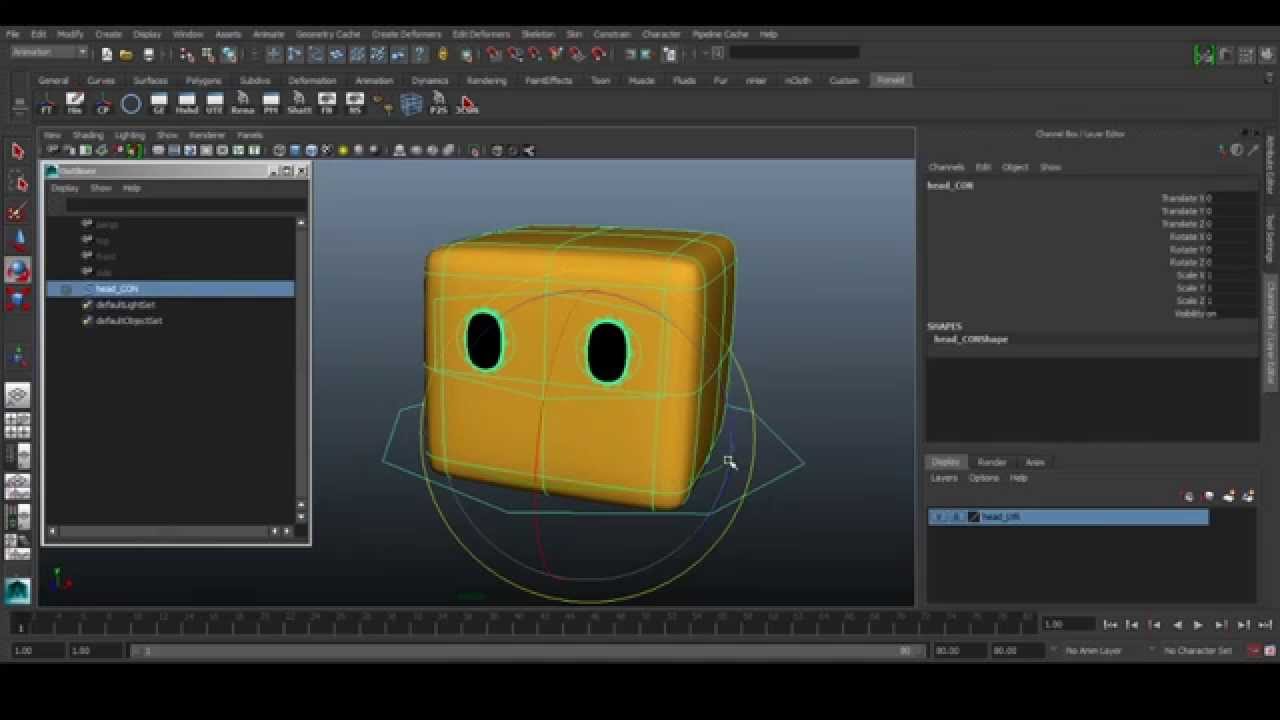Run the Rena shelf script icon
1280x720 pixels.
coord(243,103)
